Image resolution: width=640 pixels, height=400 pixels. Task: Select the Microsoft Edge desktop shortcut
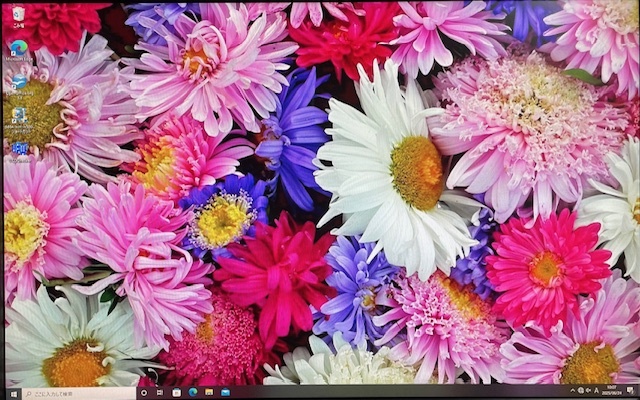point(19,51)
